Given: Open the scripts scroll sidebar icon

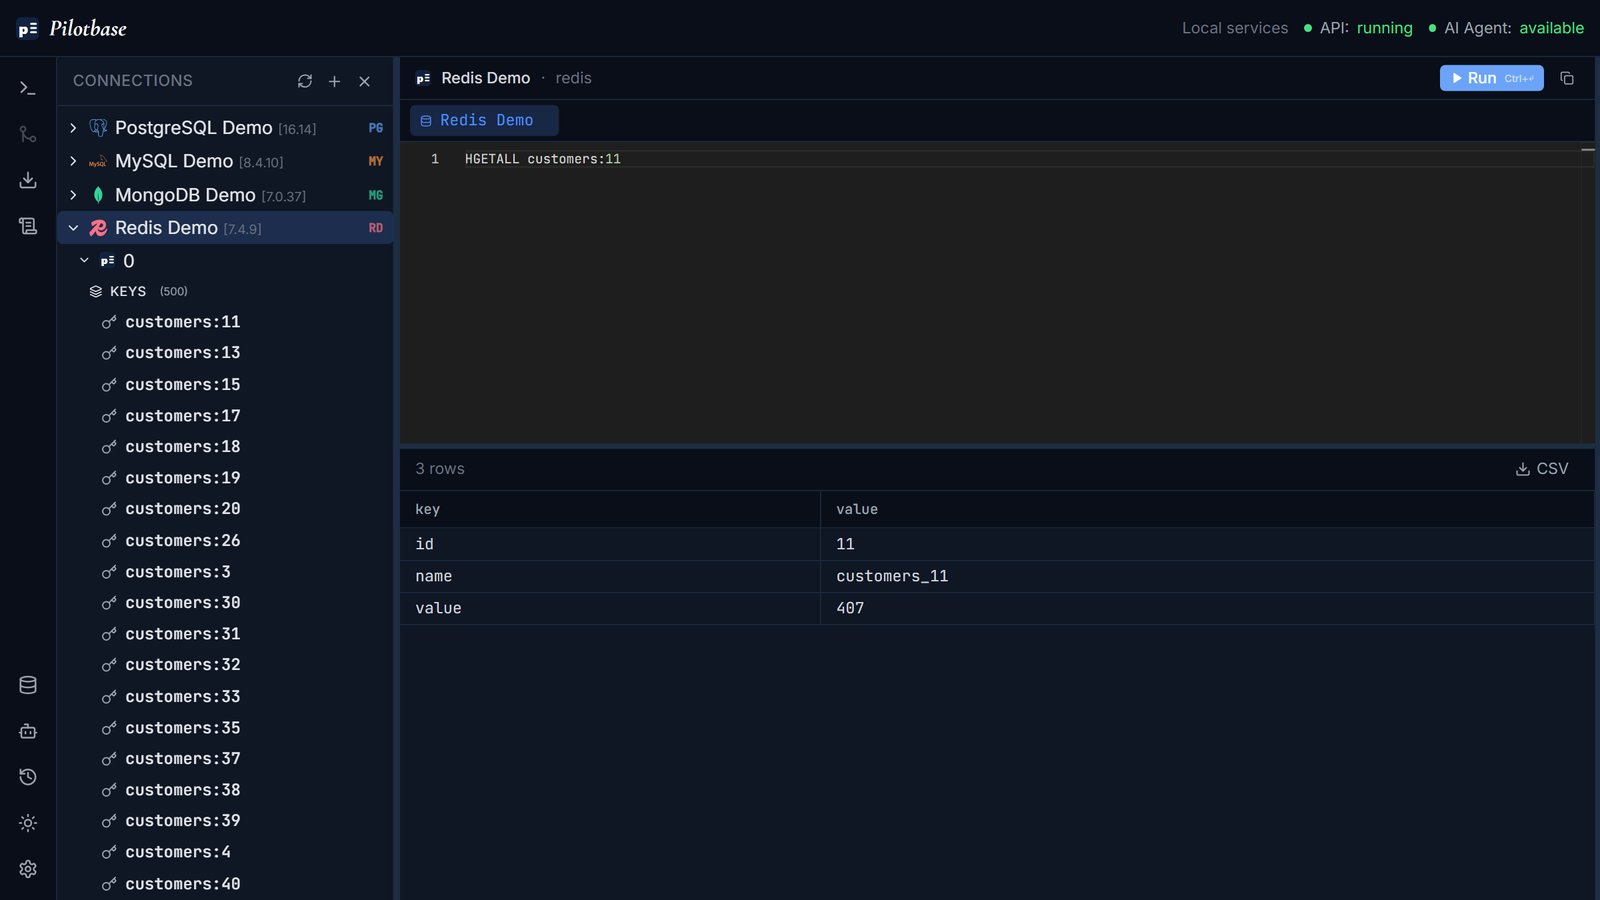Looking at the screenshot, I should (28, 226).
